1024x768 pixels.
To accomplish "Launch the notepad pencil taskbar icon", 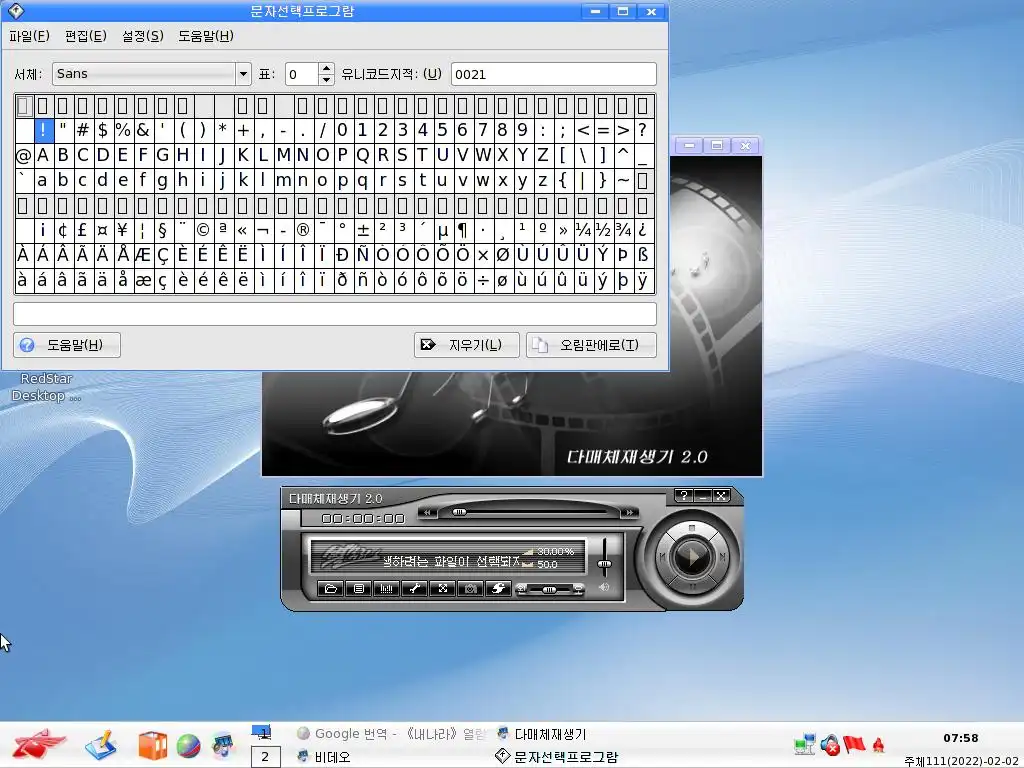I will 101,745.
